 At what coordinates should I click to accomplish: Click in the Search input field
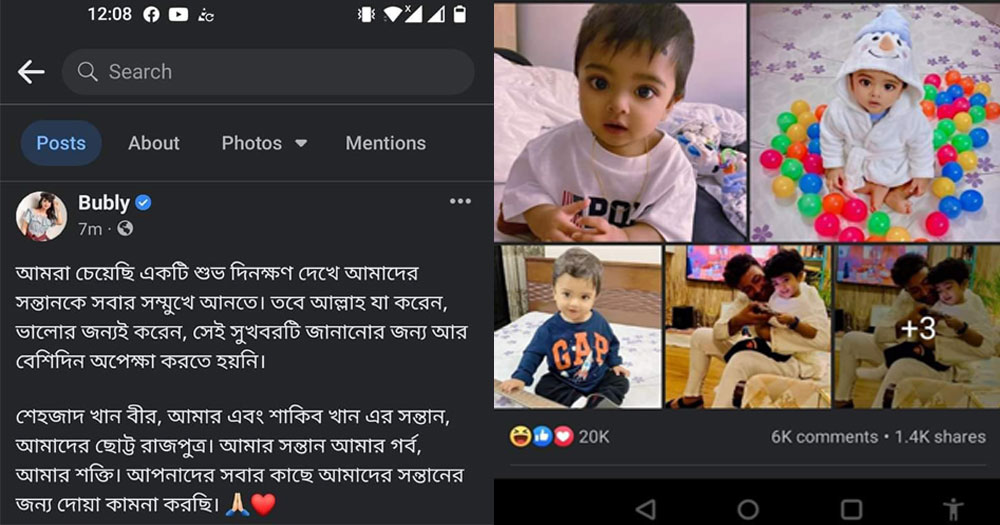click(x=268, y=72)
